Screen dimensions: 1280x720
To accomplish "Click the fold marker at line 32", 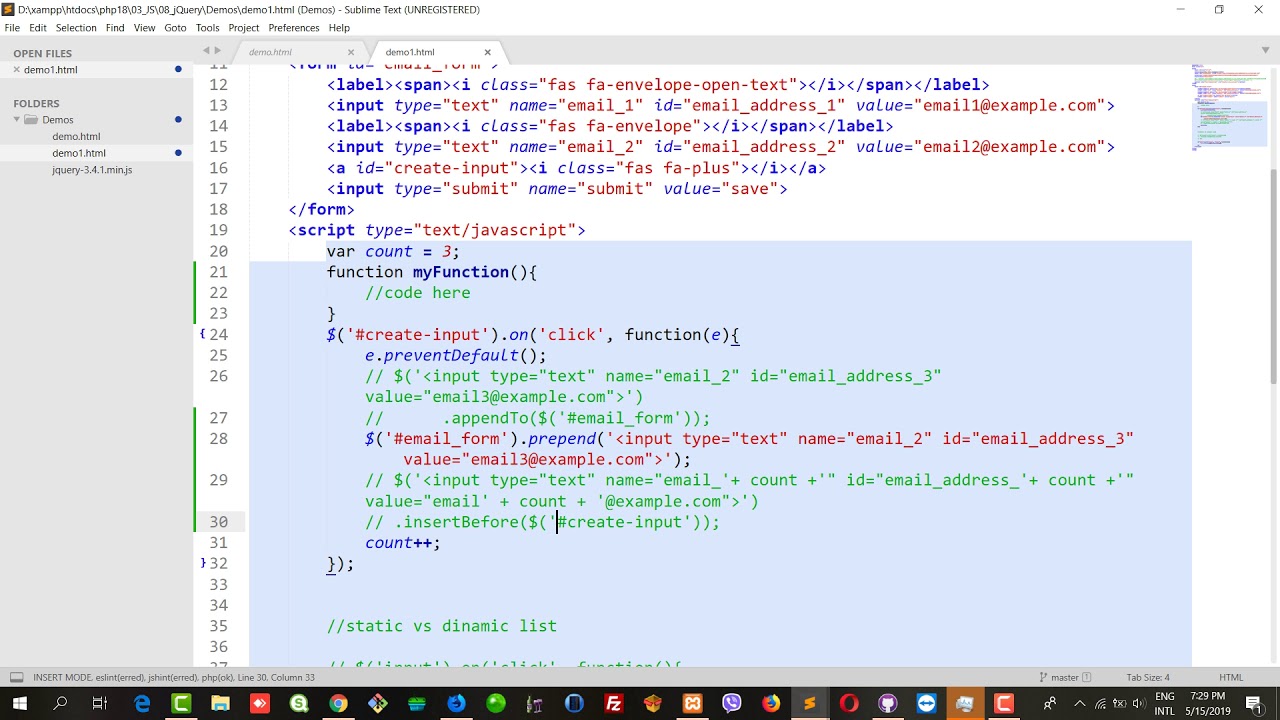I will [203, 563].
